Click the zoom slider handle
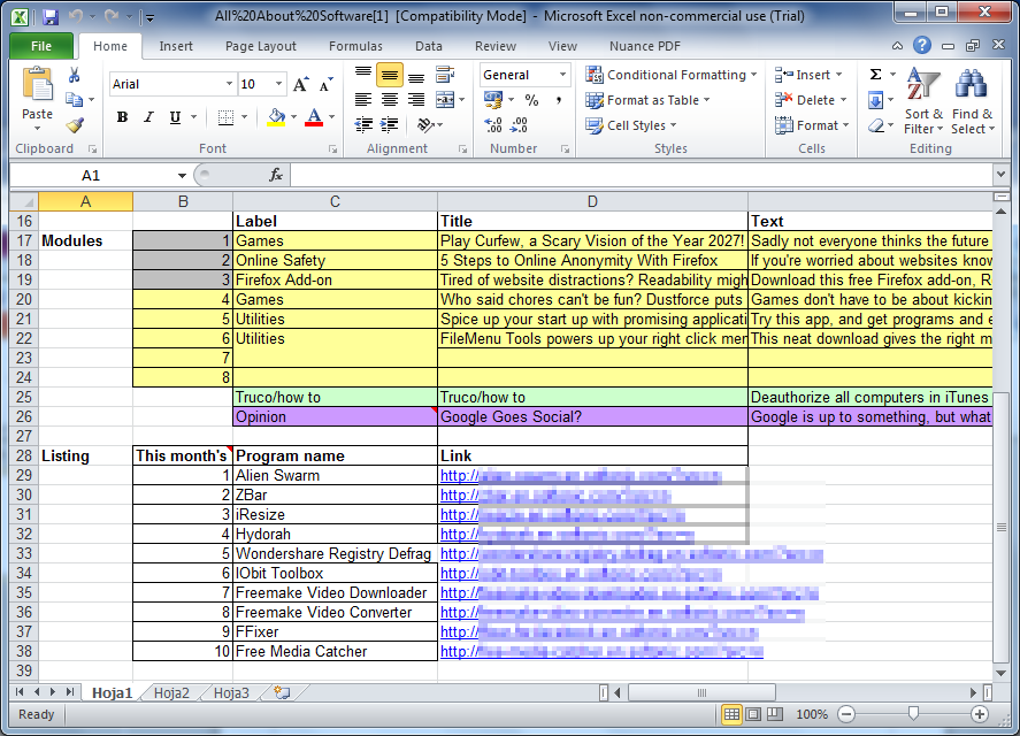Image resolution: width=1020 pixels, height=736 pixels. (x=913, y=714)
